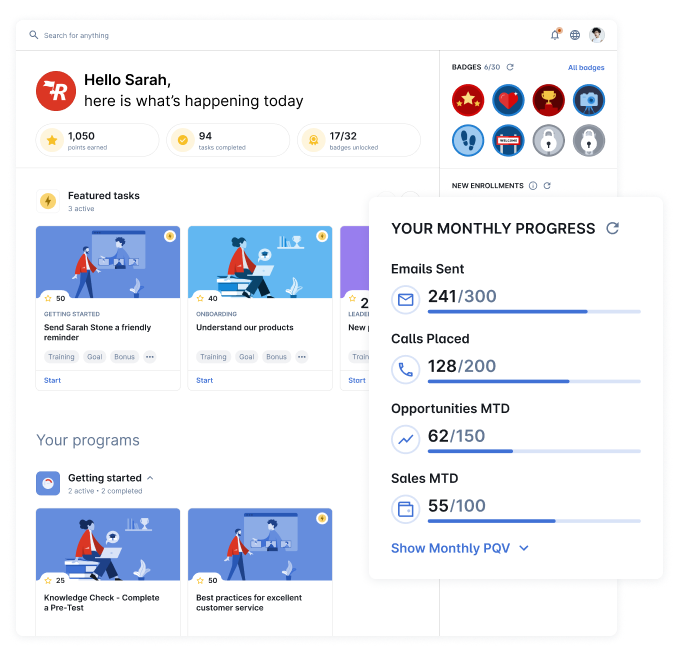The width and height of the screenshot is (696, 656).
Task: Click Training tag on Send Sarah Stone card
Action: (x=61, y=357)
